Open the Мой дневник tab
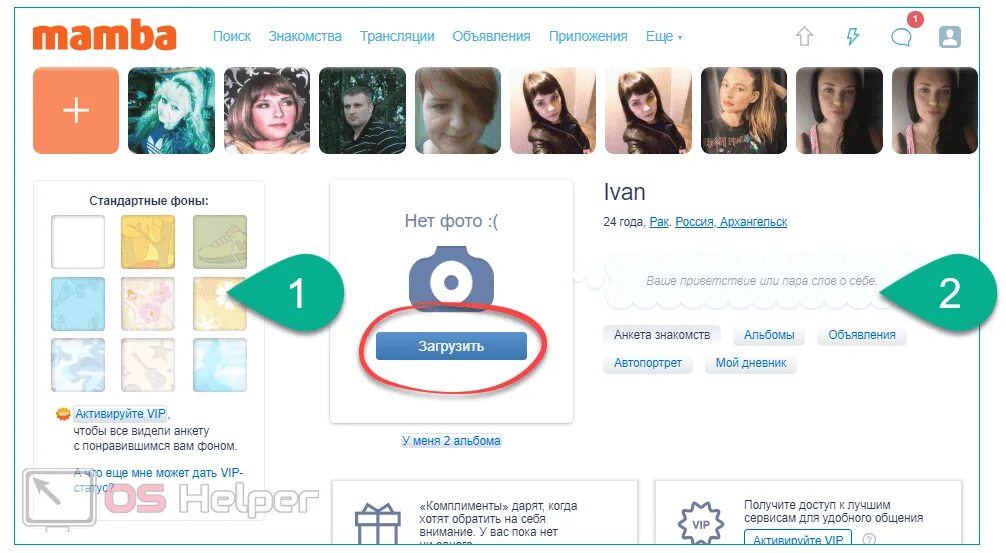Screen dimensions: 1006x553 [751, 363]
